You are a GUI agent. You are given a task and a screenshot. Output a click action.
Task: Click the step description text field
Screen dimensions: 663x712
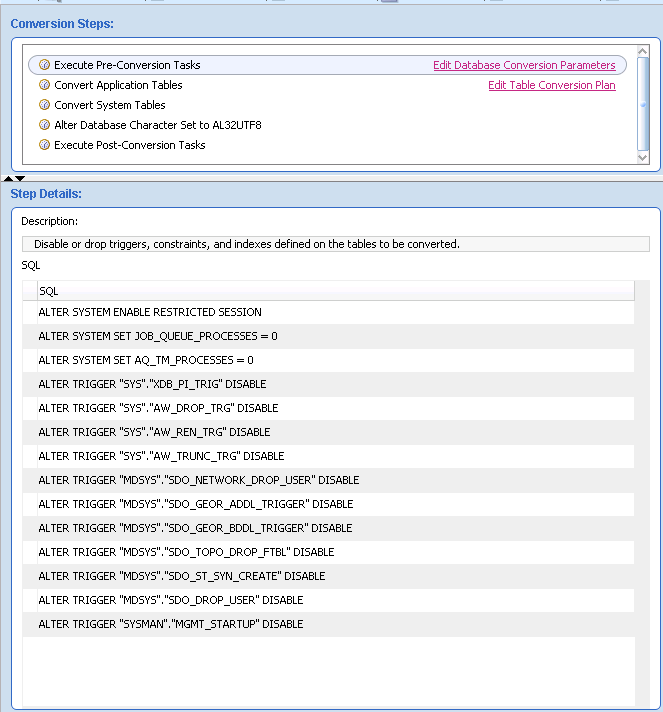(336, 244)
